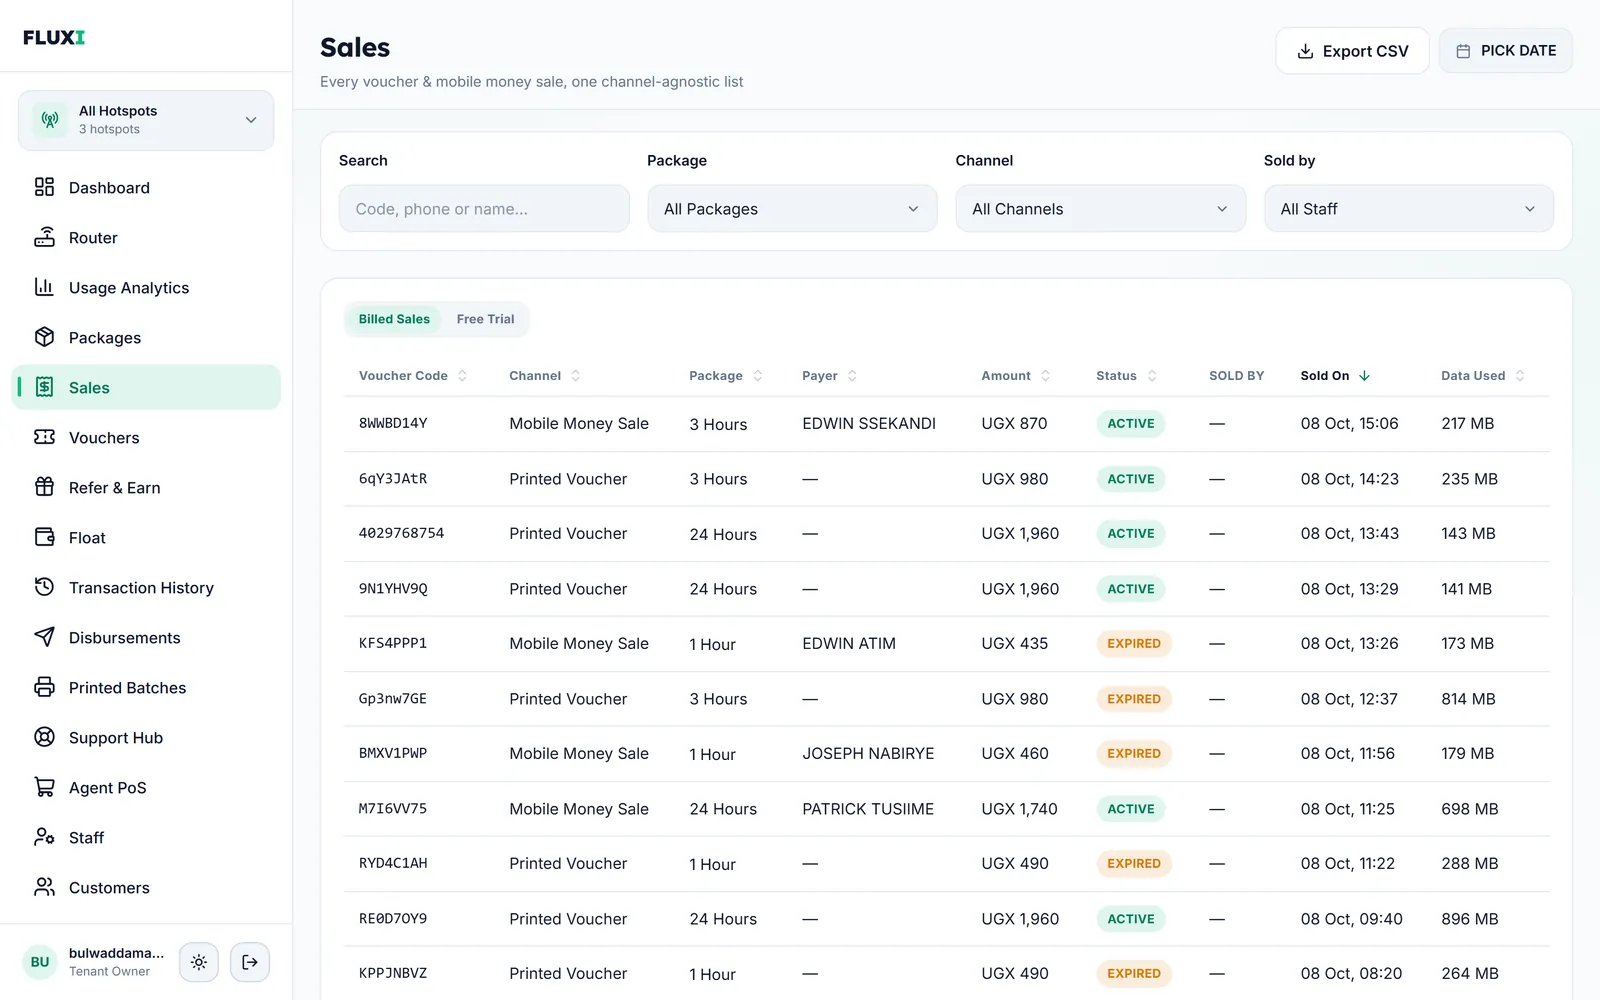Select the Packages box icon
The image size is (1600, 1000).
coord(44,337)
